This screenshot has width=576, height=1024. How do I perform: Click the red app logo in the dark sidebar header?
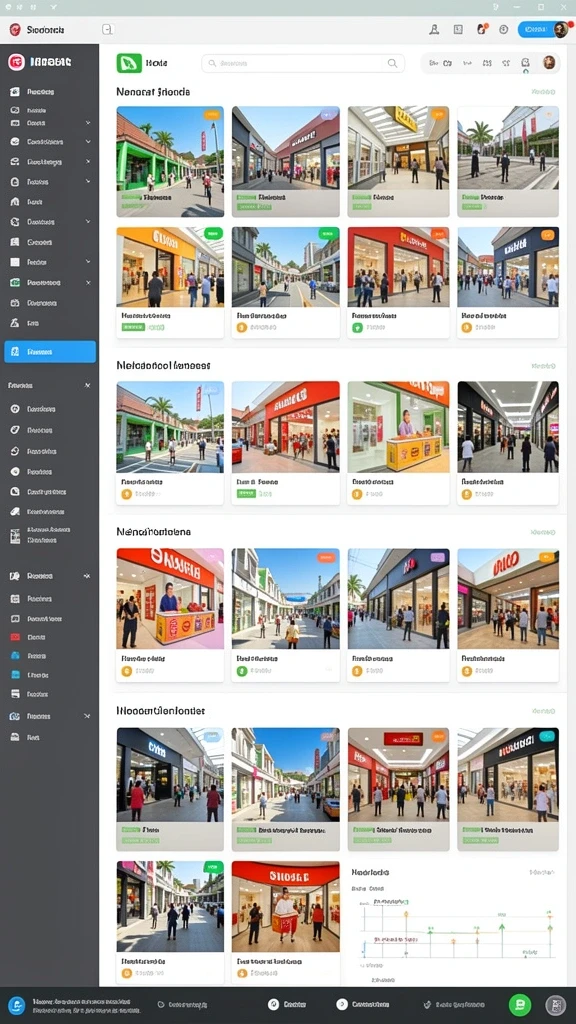[x=16, y=62]
